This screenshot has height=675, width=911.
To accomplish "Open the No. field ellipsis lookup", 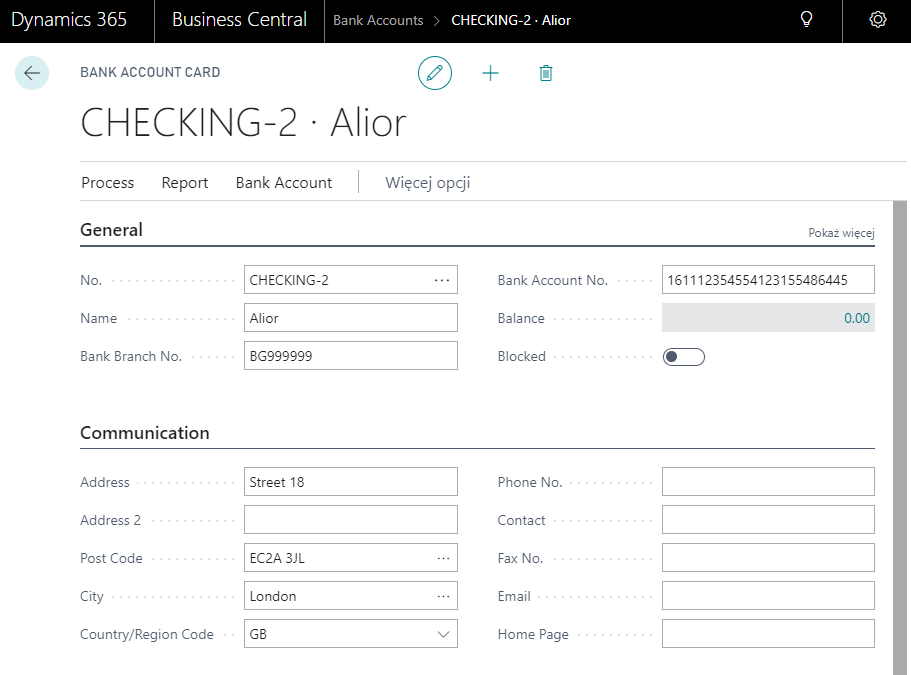I will click(x=442, y=280).
